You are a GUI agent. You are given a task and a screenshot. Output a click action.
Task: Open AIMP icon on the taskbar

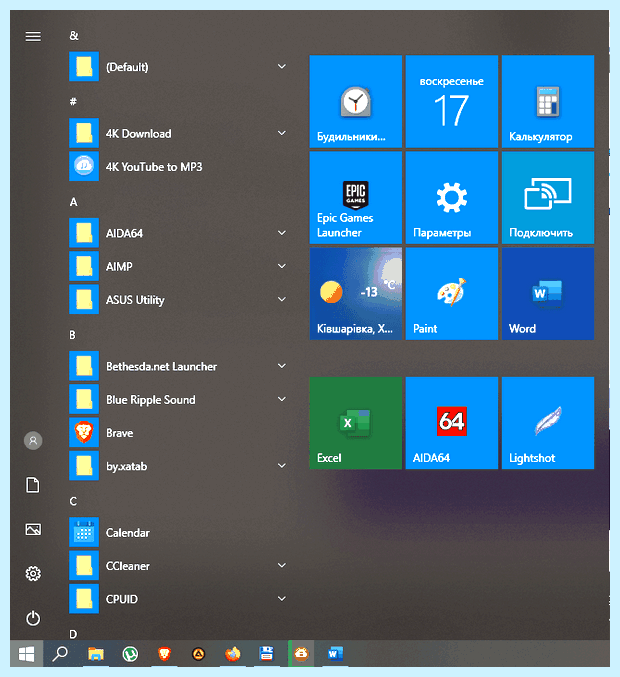[198, 655]
